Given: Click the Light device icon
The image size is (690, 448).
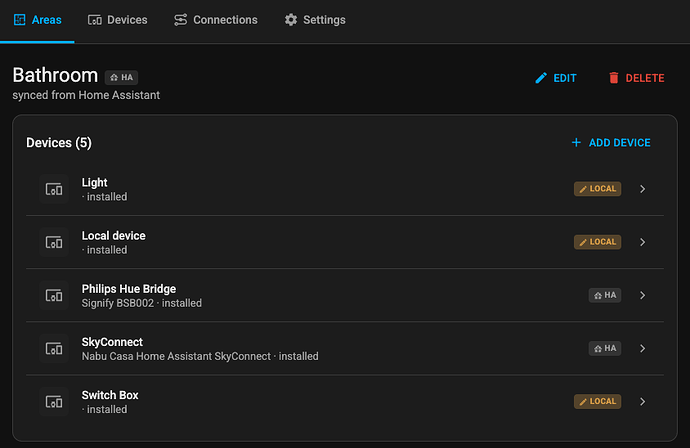Looking at the screenshot, I should (x=54, y=189).
